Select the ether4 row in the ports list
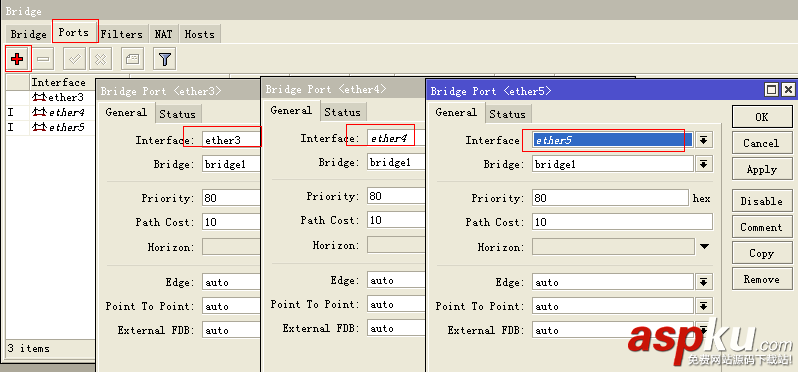Screen dimensions: 798x372 coord(51,112)
